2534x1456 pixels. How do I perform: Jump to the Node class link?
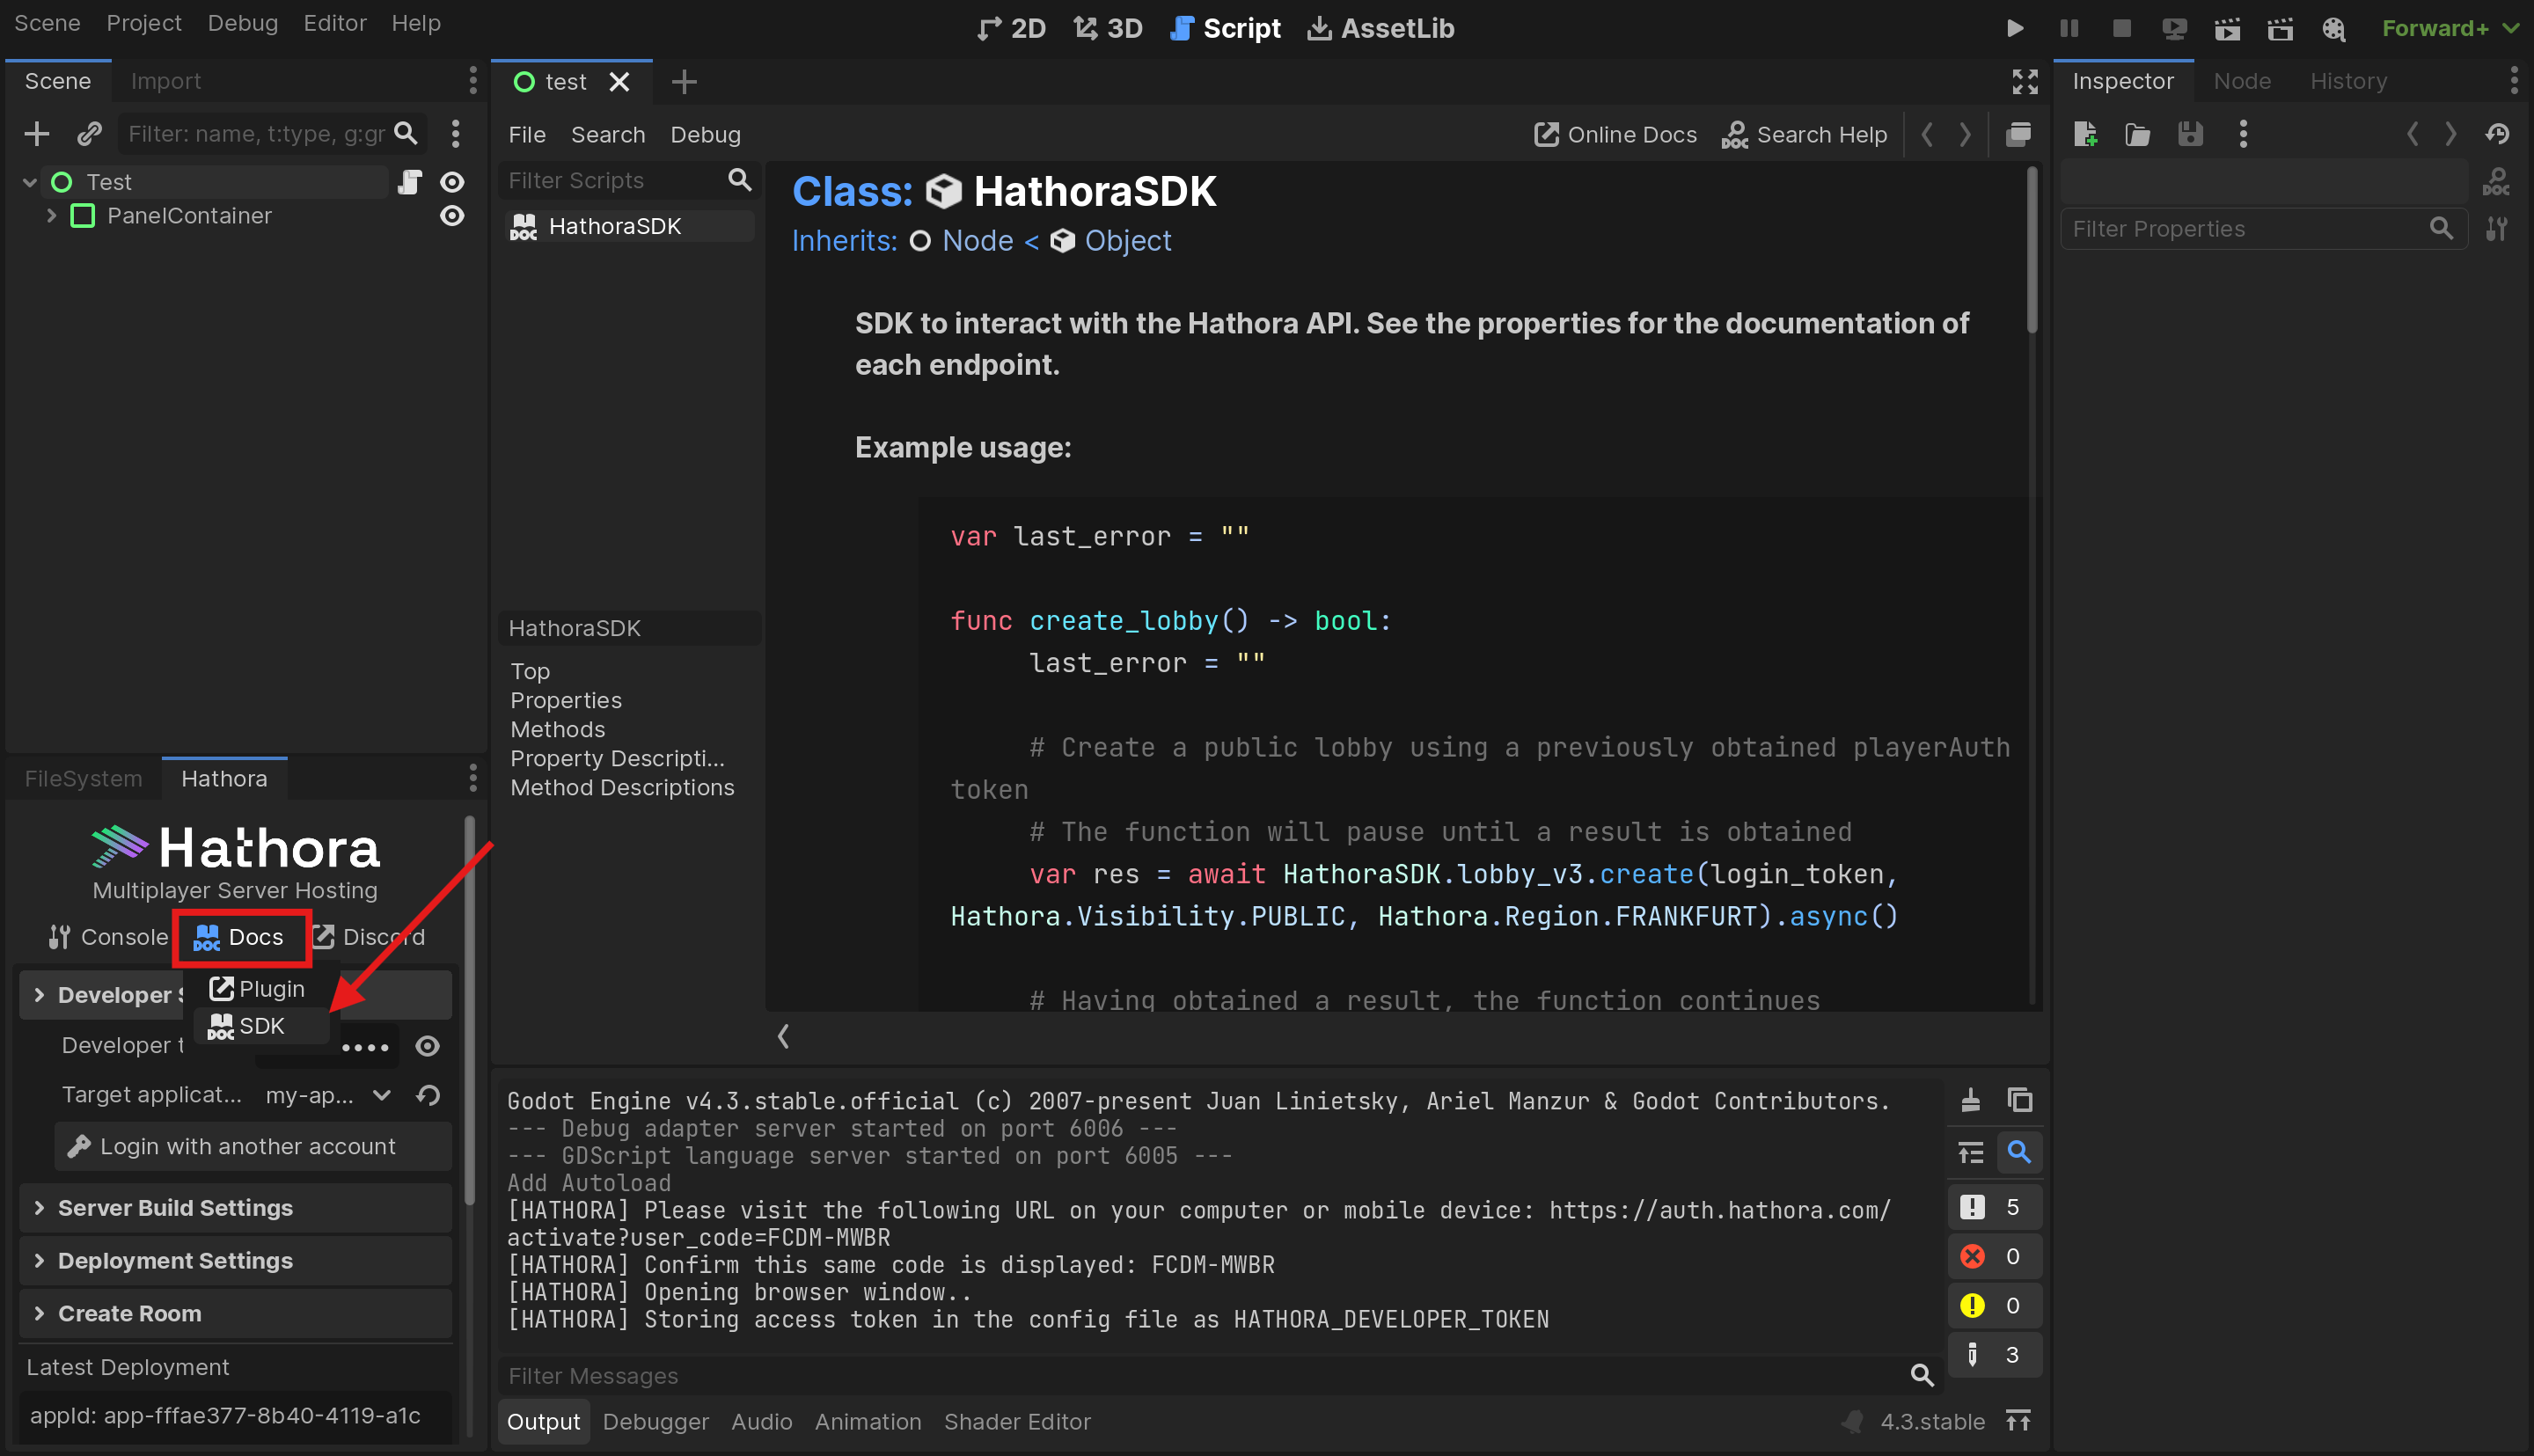(977, 241)
